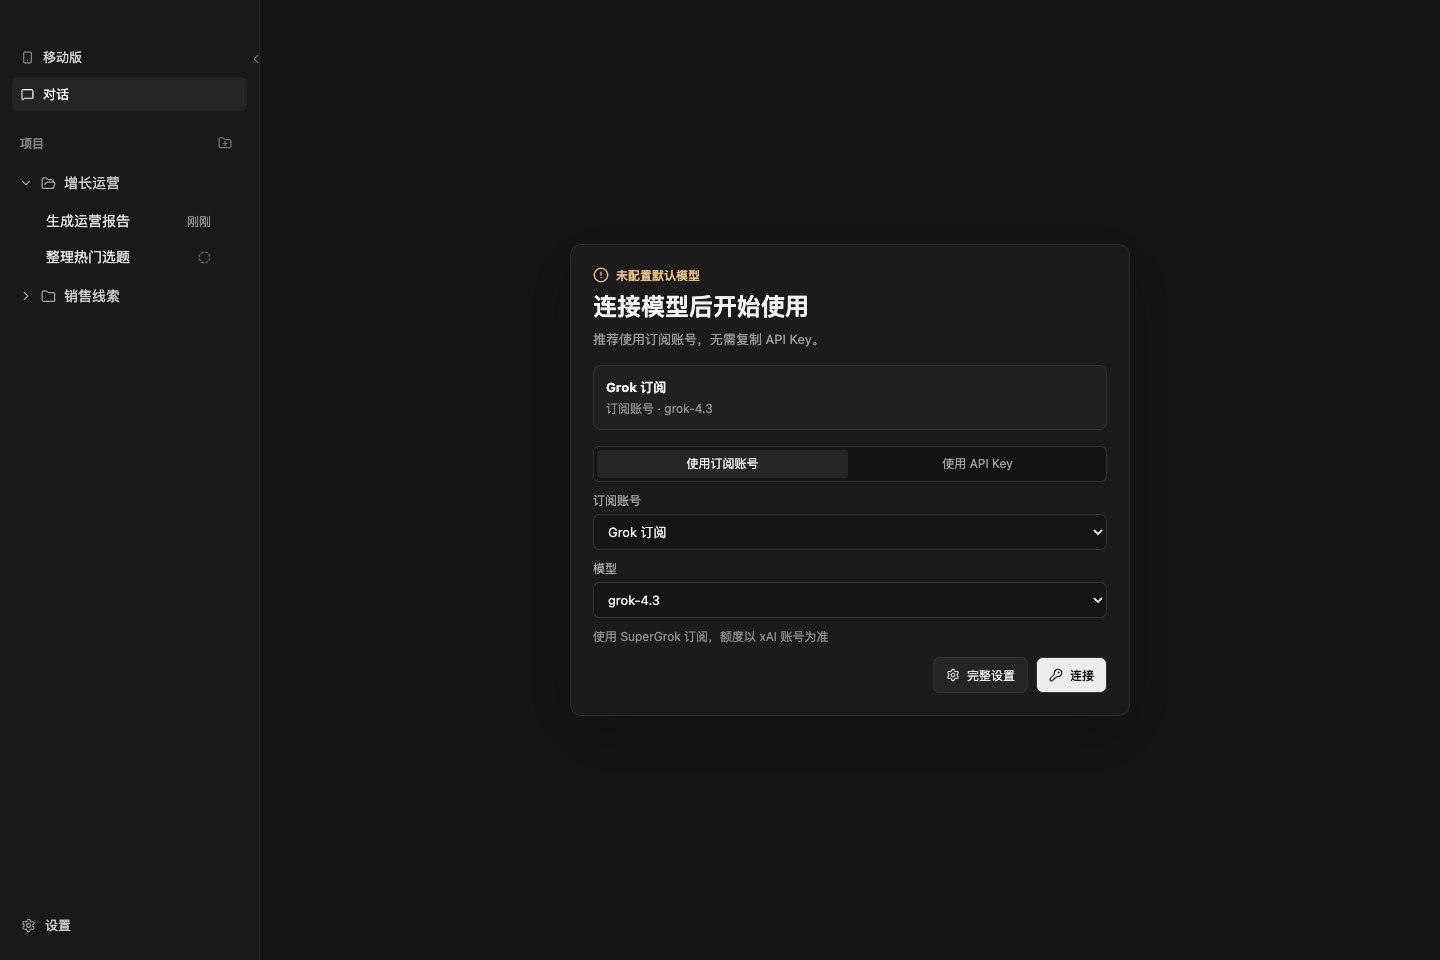The image size is (1440, 960).
Task: Click the SuperGrok 订阅 hint text
Action: pyautogui.click(x=710, y=636)
